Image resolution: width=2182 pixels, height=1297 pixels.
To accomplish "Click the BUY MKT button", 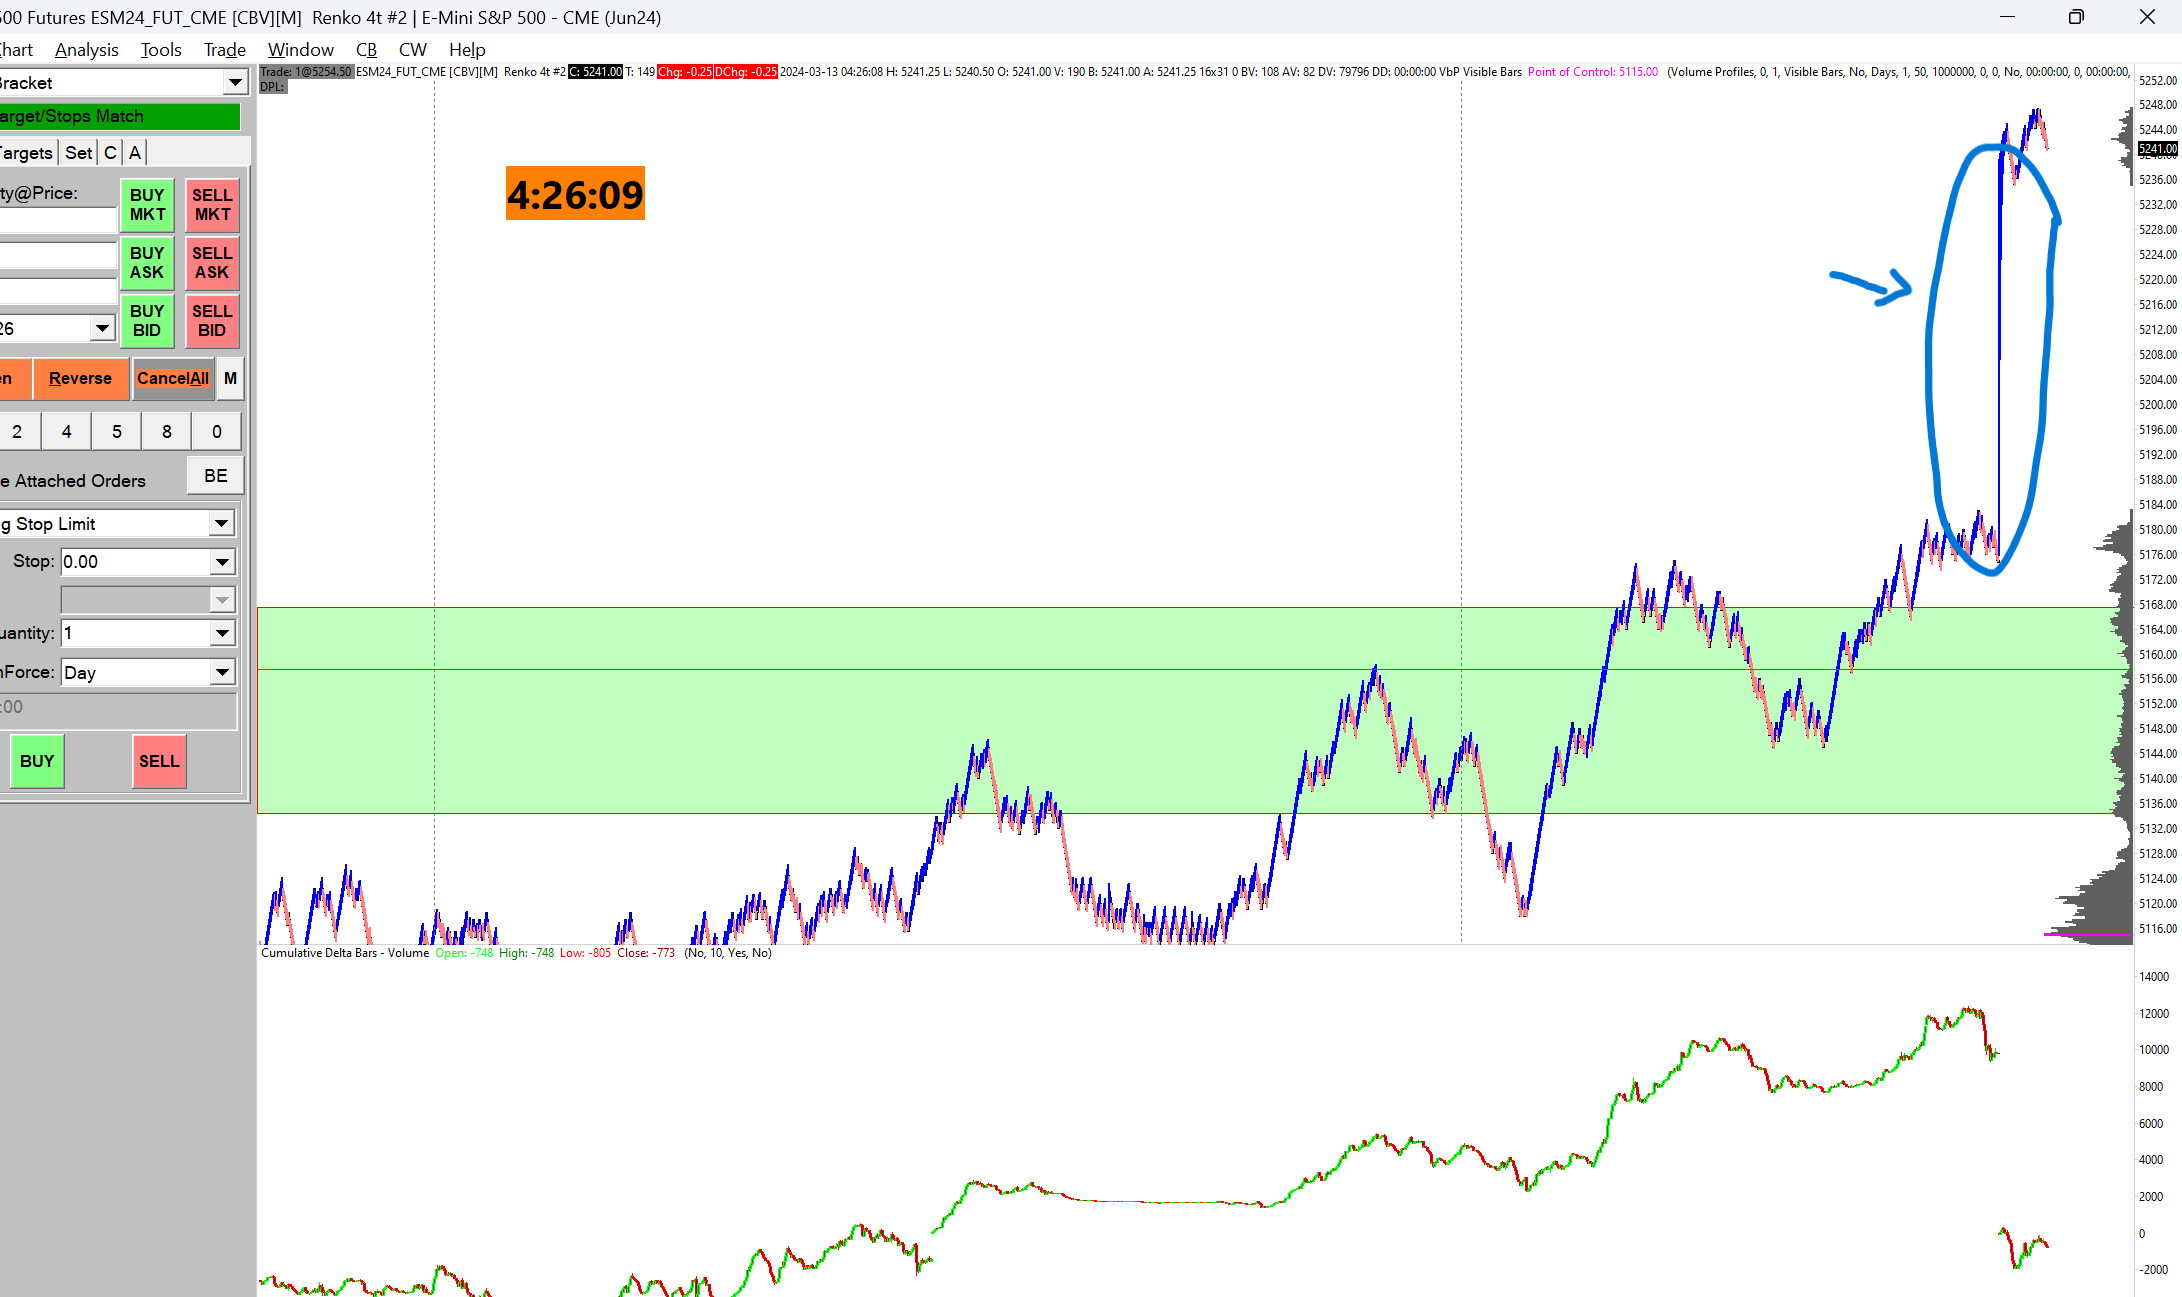I will coord(147,205).
